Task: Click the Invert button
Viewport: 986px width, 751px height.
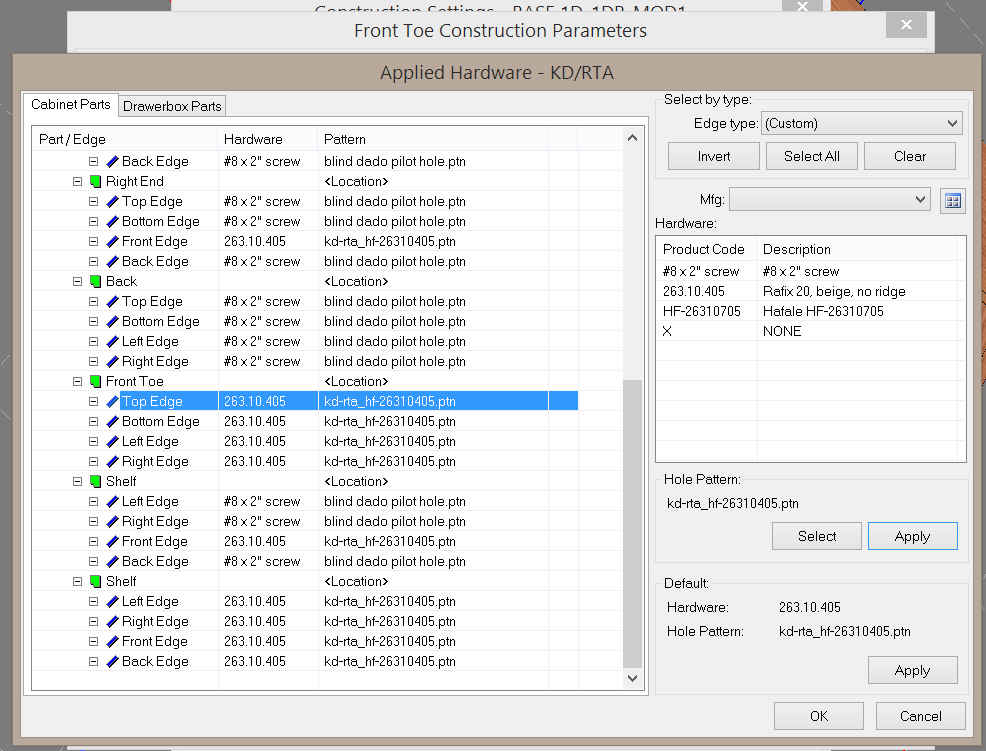Action: point(713,156)
